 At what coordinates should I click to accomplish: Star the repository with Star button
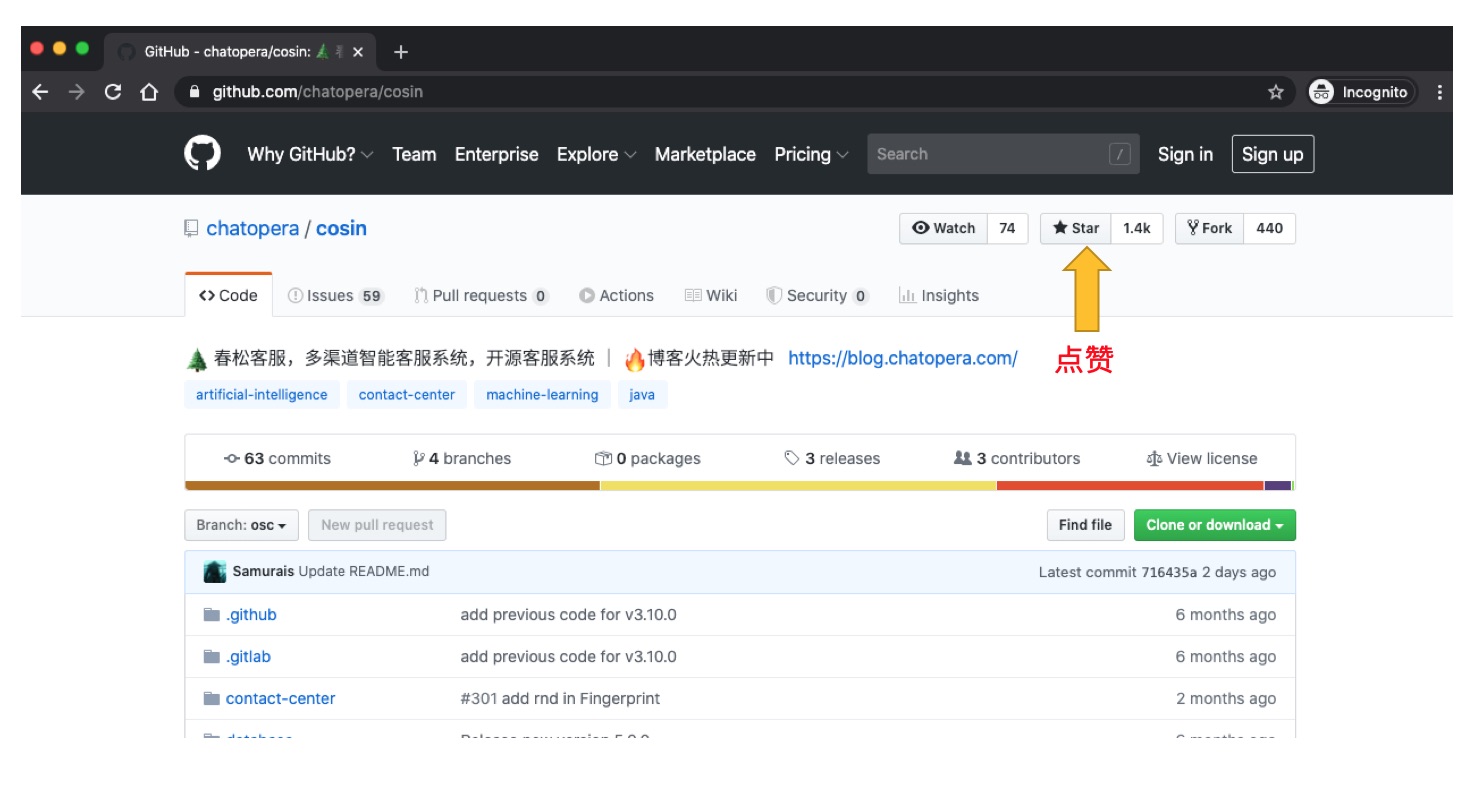[x=1076, y=228]
